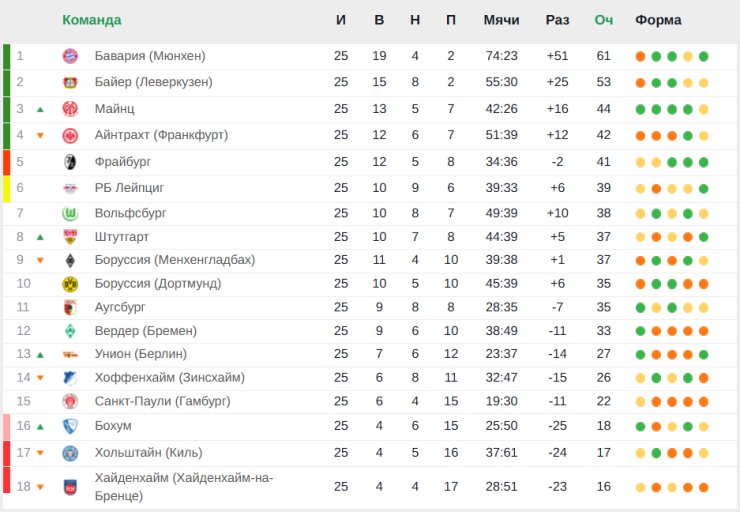The height and width of the screenshot is (512, 740).
Task: Click the Mainz club logo icon
Action: 70,108
